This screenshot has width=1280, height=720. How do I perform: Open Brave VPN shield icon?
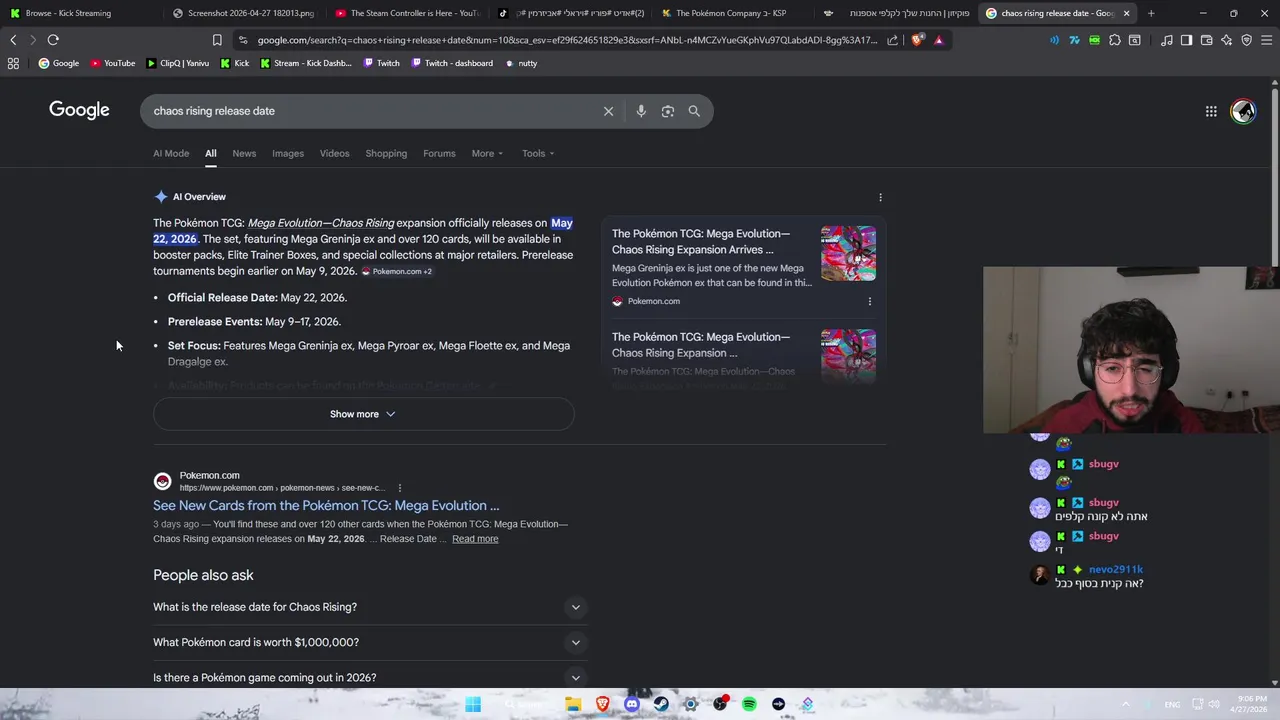[1246, 40]
